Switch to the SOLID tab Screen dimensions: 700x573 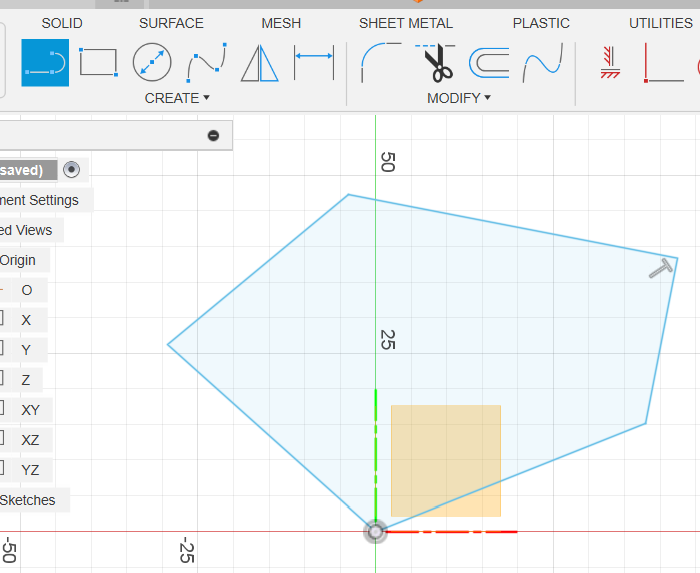[62, 23]
